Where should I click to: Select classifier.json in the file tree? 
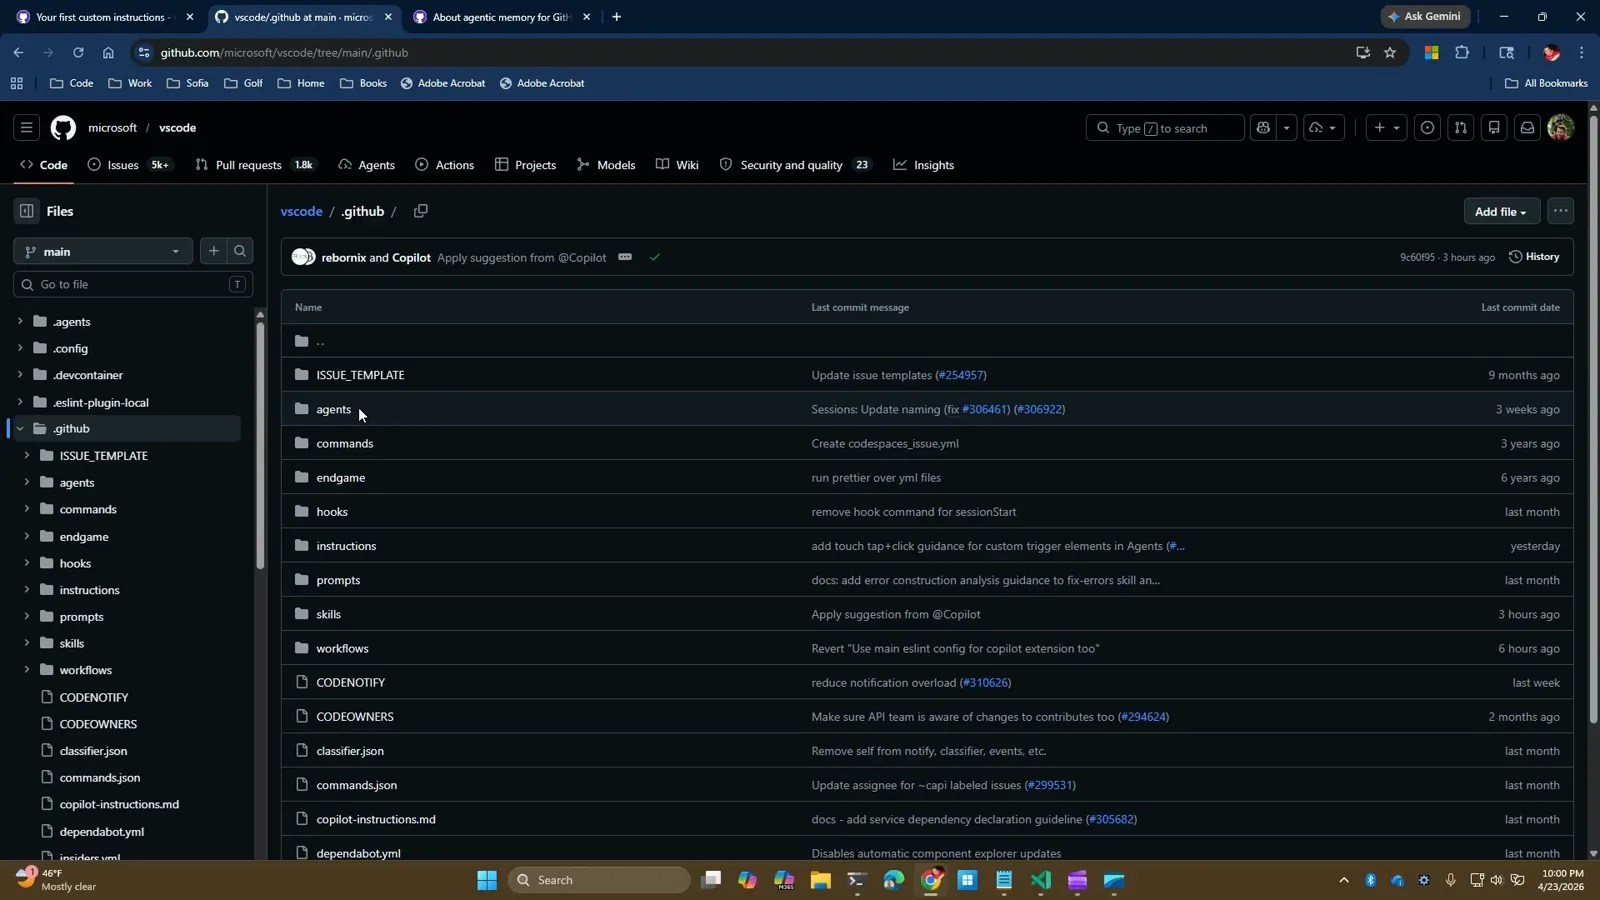[x=93, y=751]
